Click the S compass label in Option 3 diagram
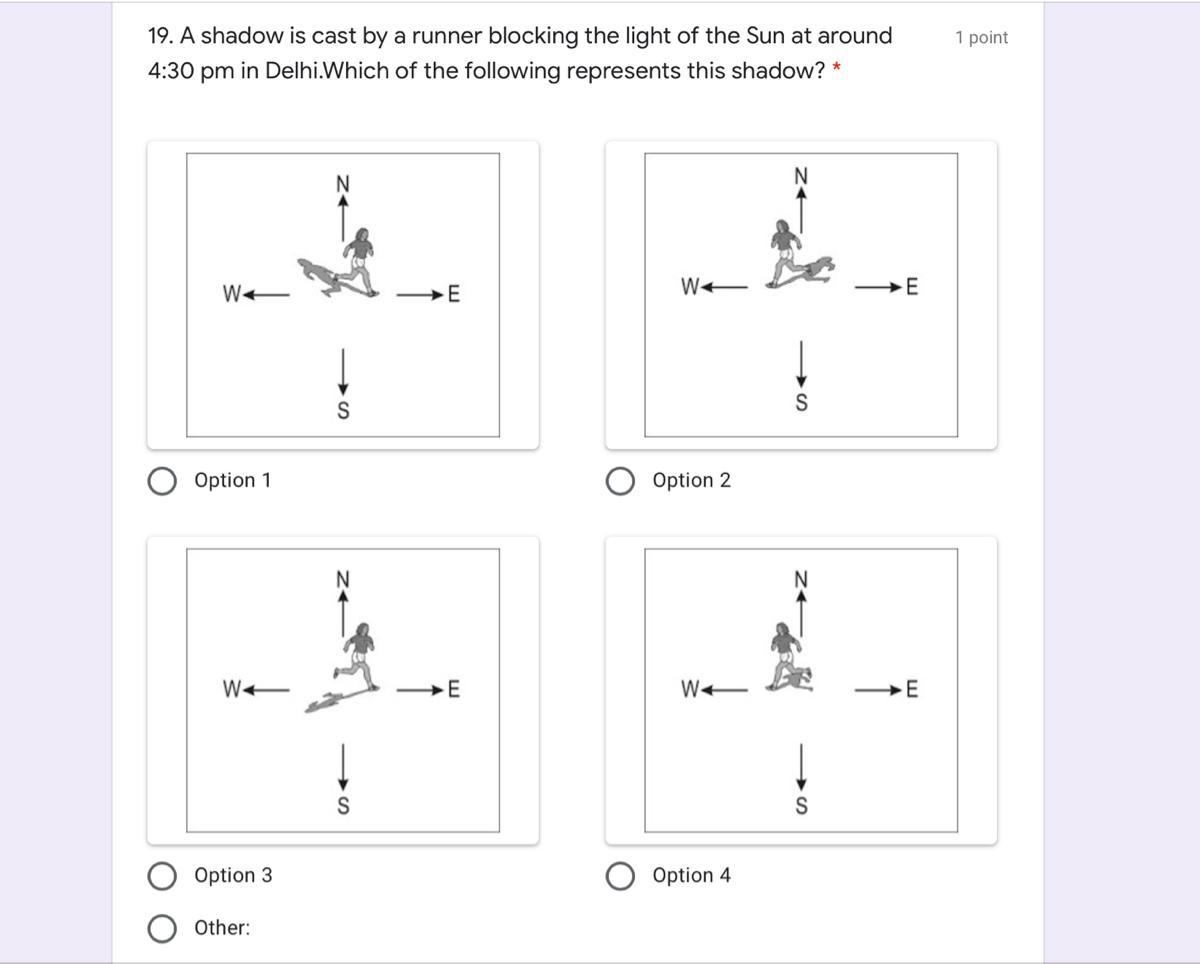 pyautogui.click(x=343, y=807)
